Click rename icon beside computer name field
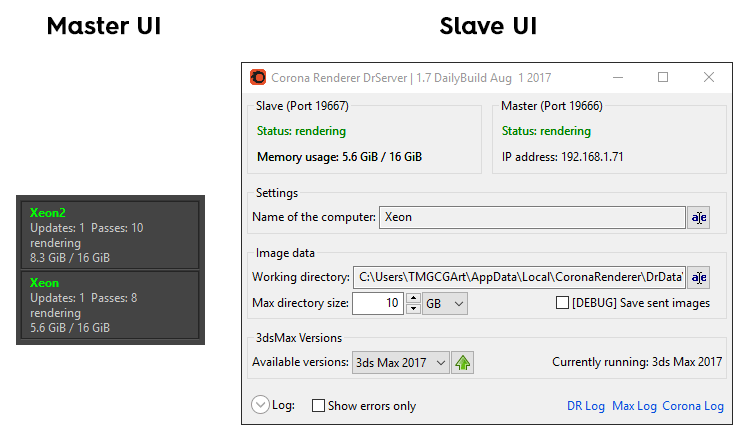750x440 pixels. click(x=698, y=217)
